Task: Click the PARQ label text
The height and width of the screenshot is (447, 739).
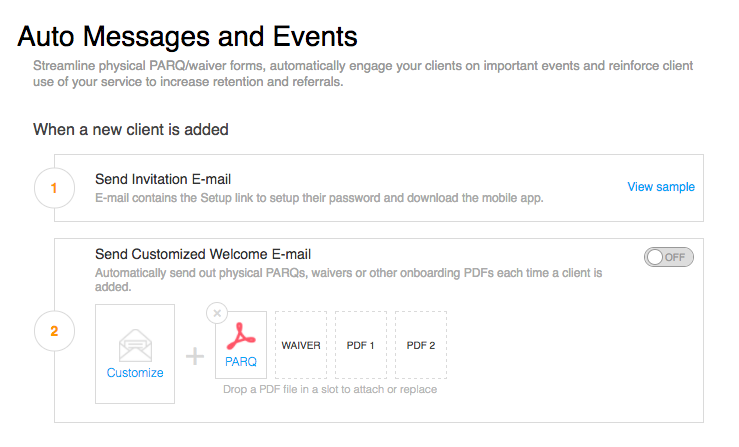Action: (241, 361)
